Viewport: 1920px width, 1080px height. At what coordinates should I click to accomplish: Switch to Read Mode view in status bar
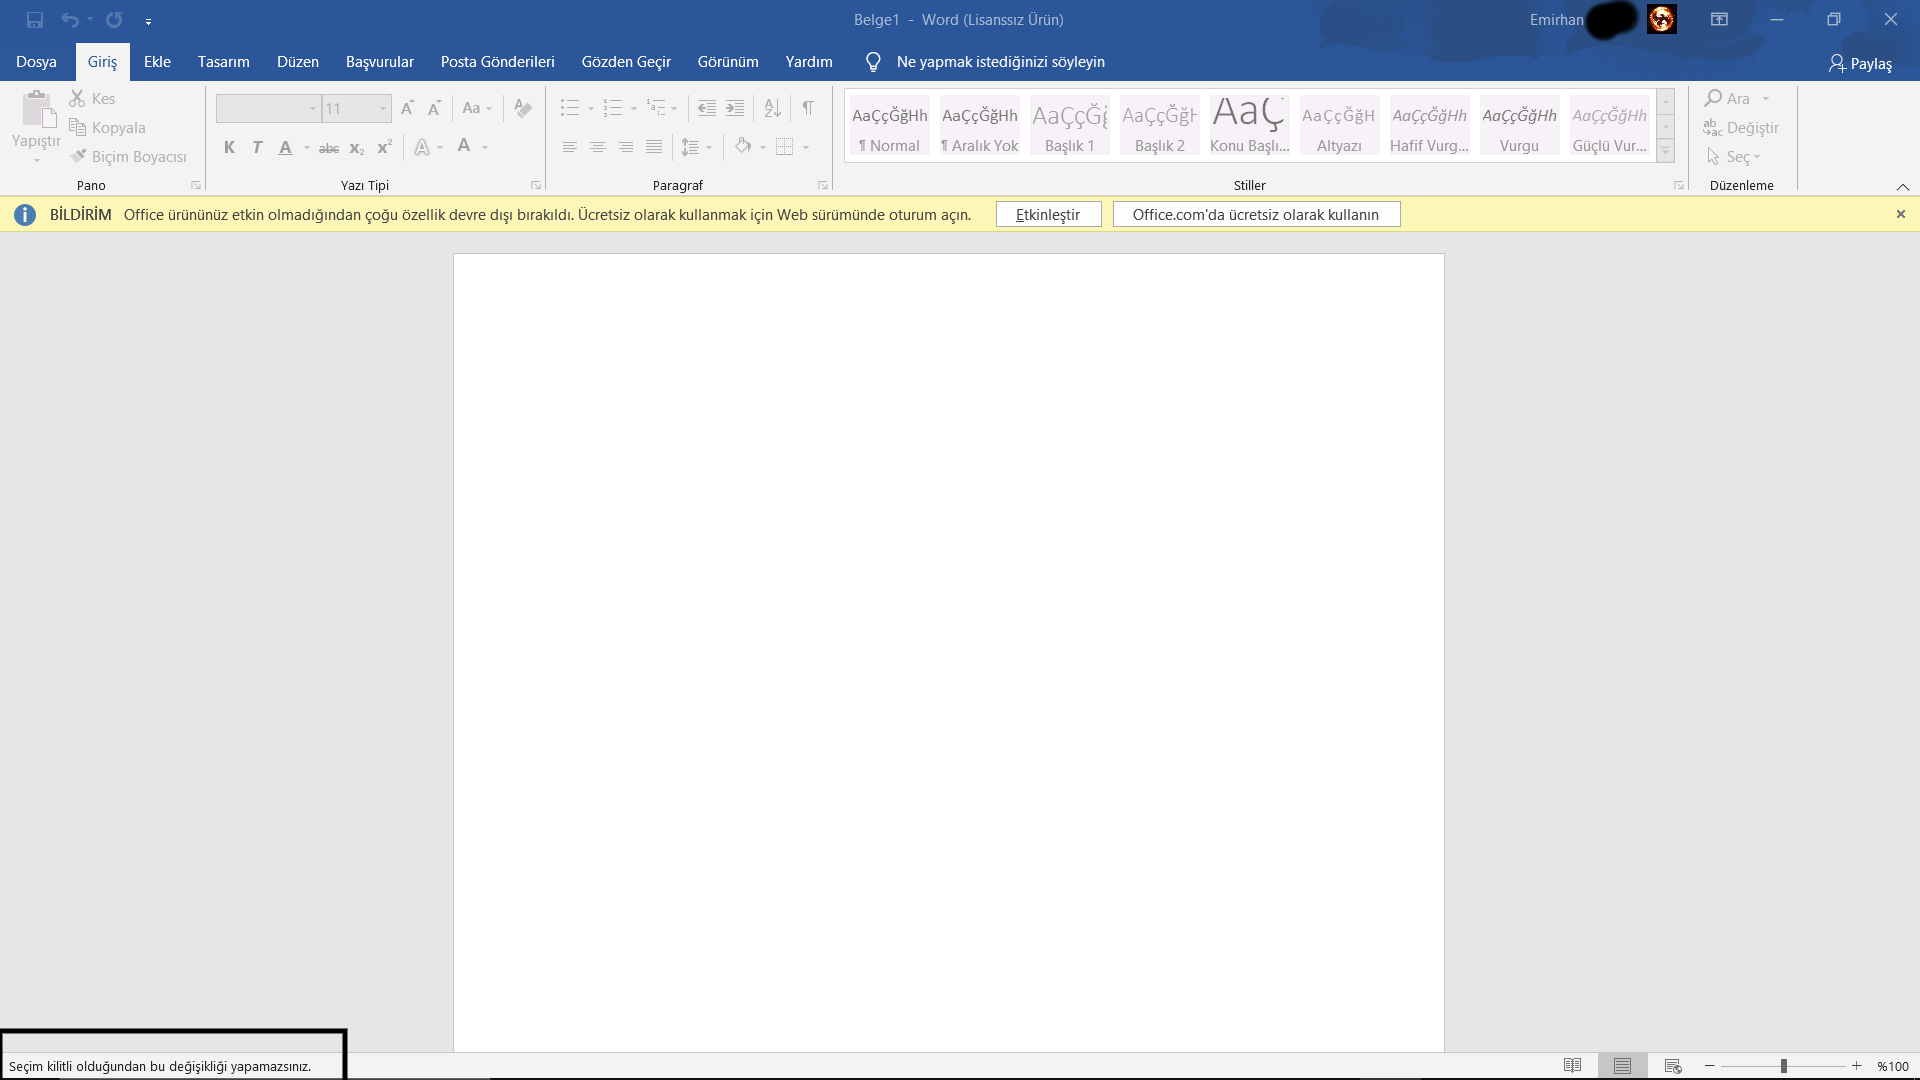coord(1572,1066)
